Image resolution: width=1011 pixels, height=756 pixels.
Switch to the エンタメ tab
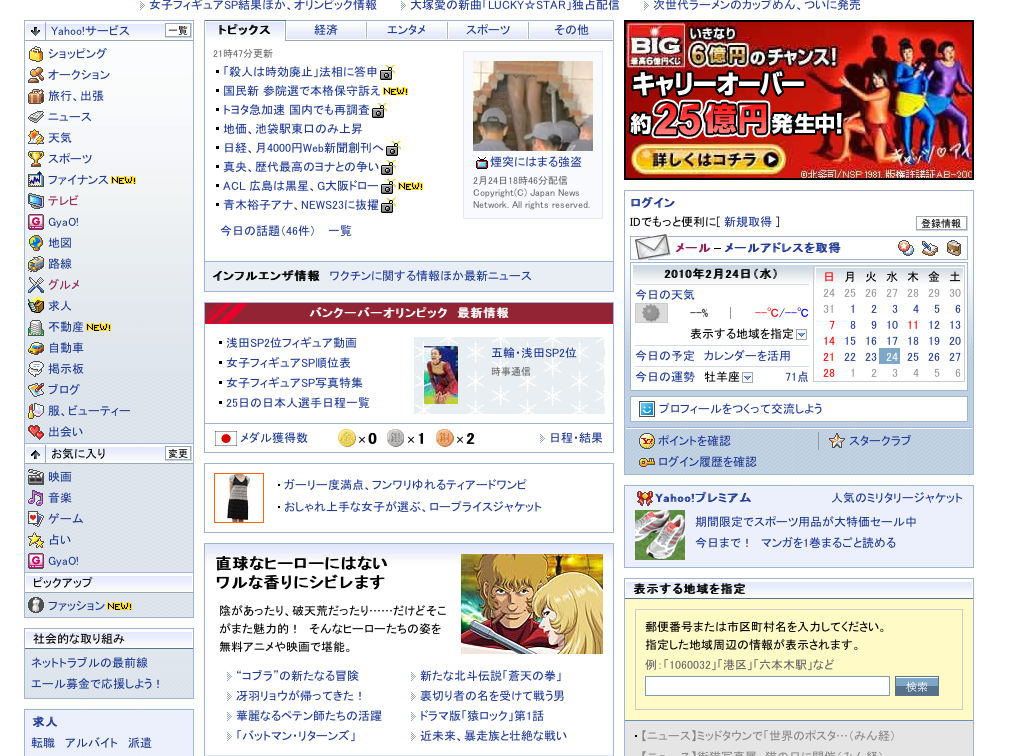(406, 30)
